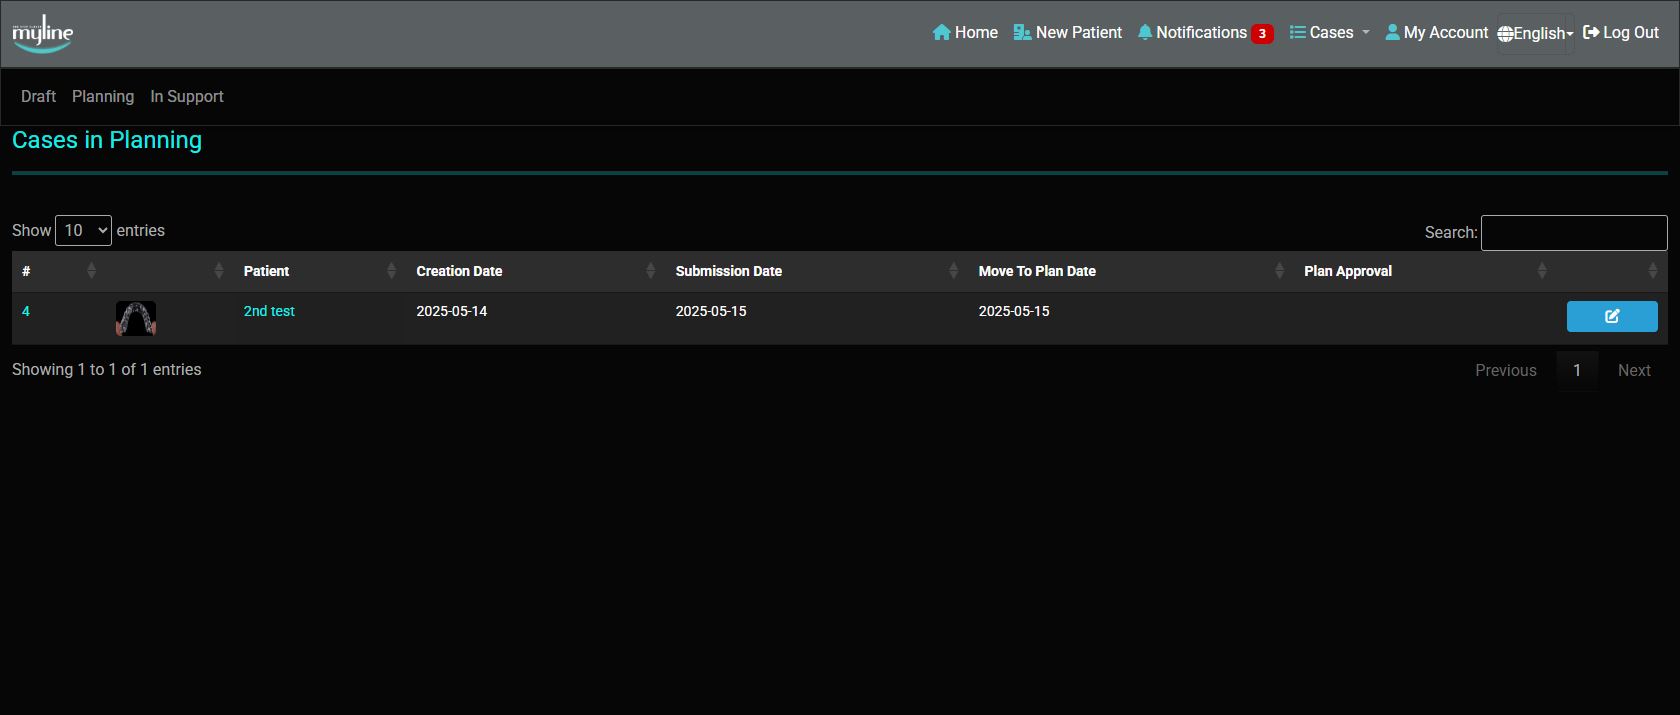The height and width of the screenshot is (715, 1680).
Task: Log Out of the application
Action: click(1620, 33)
